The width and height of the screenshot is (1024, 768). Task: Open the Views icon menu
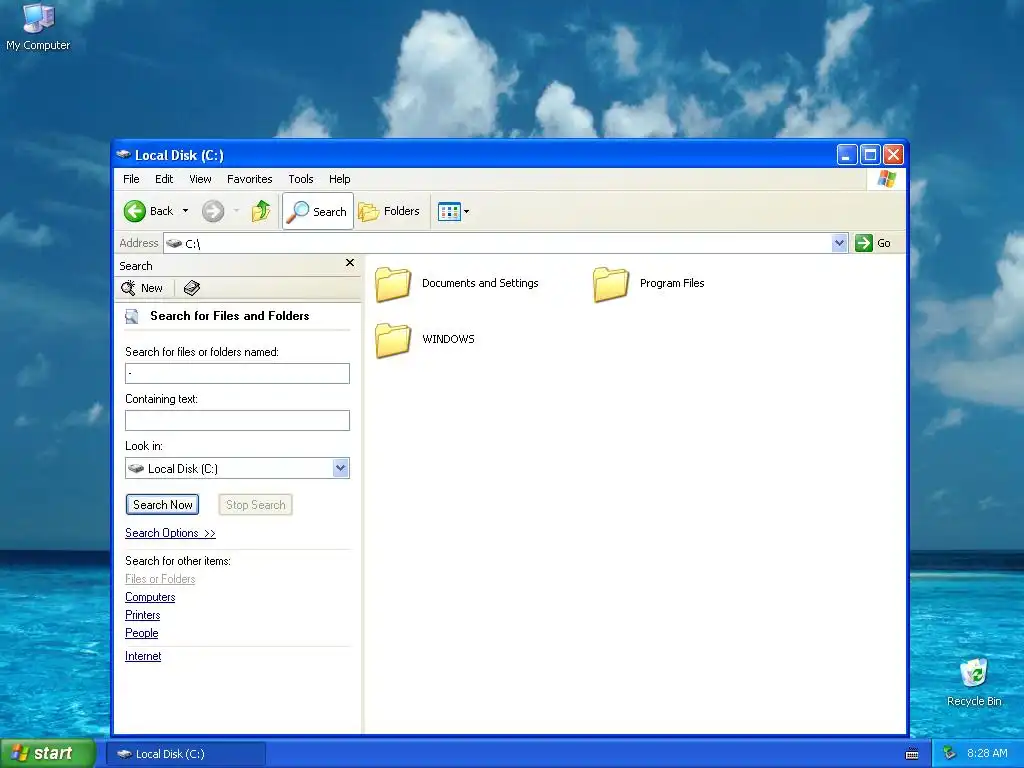click(x=453, y=212)
